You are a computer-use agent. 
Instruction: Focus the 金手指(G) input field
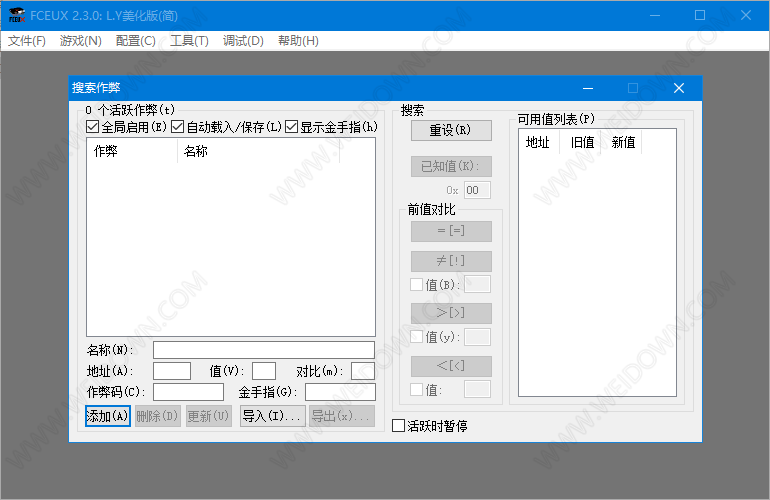340,392
